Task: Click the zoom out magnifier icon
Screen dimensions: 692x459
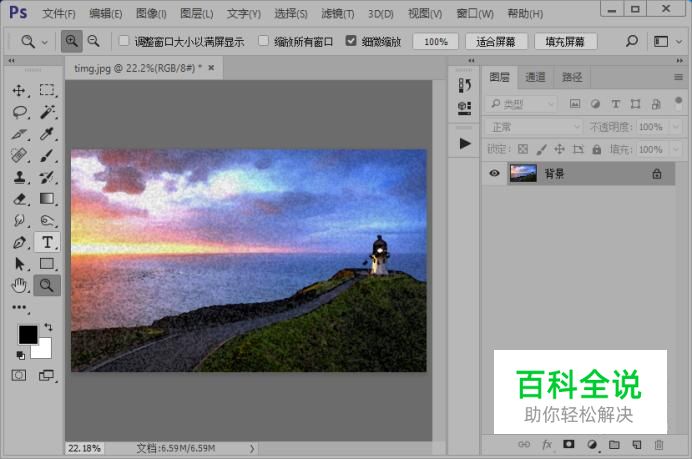Action: point(93,42)
